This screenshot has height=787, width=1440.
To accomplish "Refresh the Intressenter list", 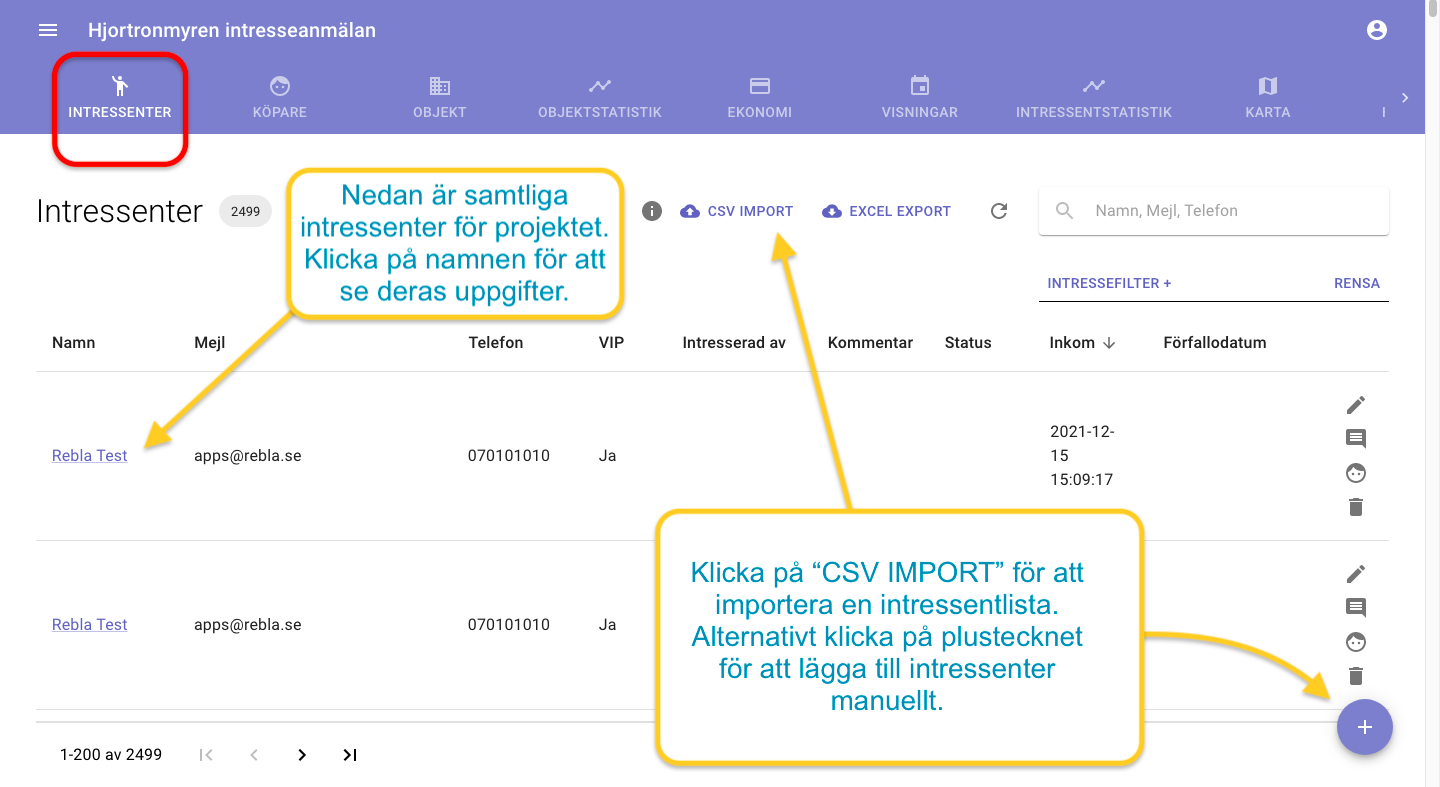I will click(x=999, y=211).
